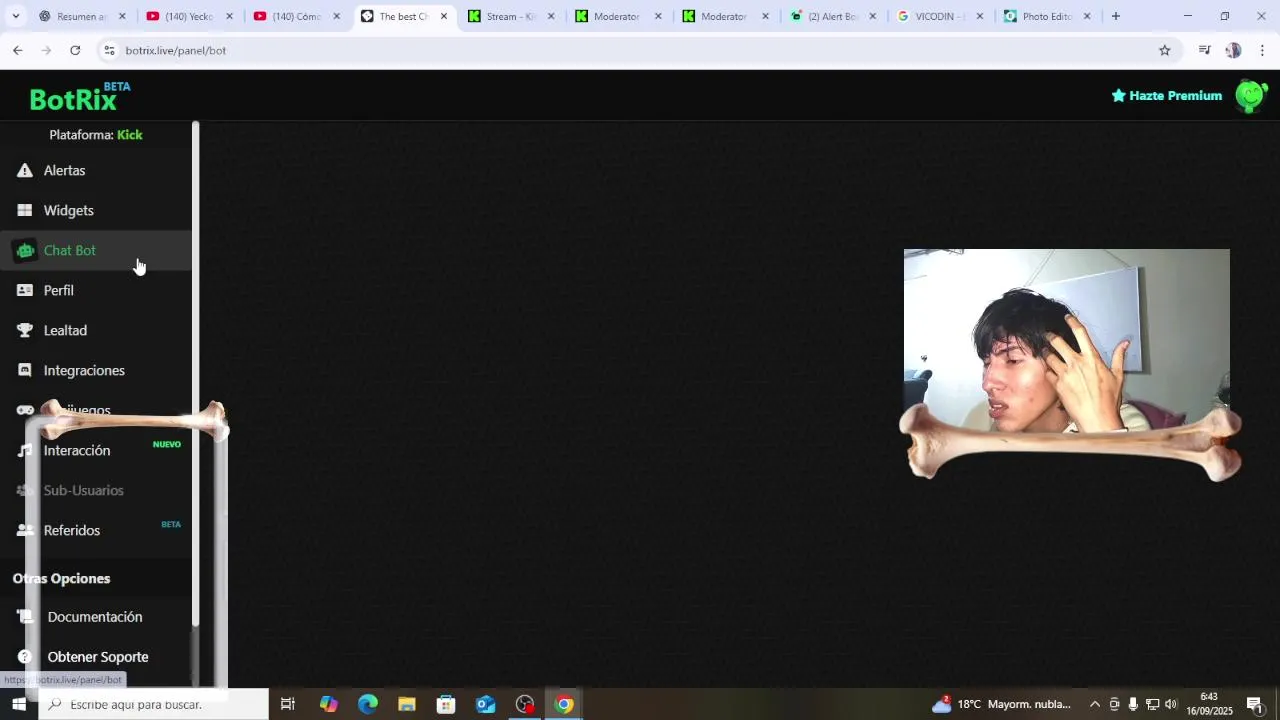Click the Hazte Premium link

[1167, 96]
